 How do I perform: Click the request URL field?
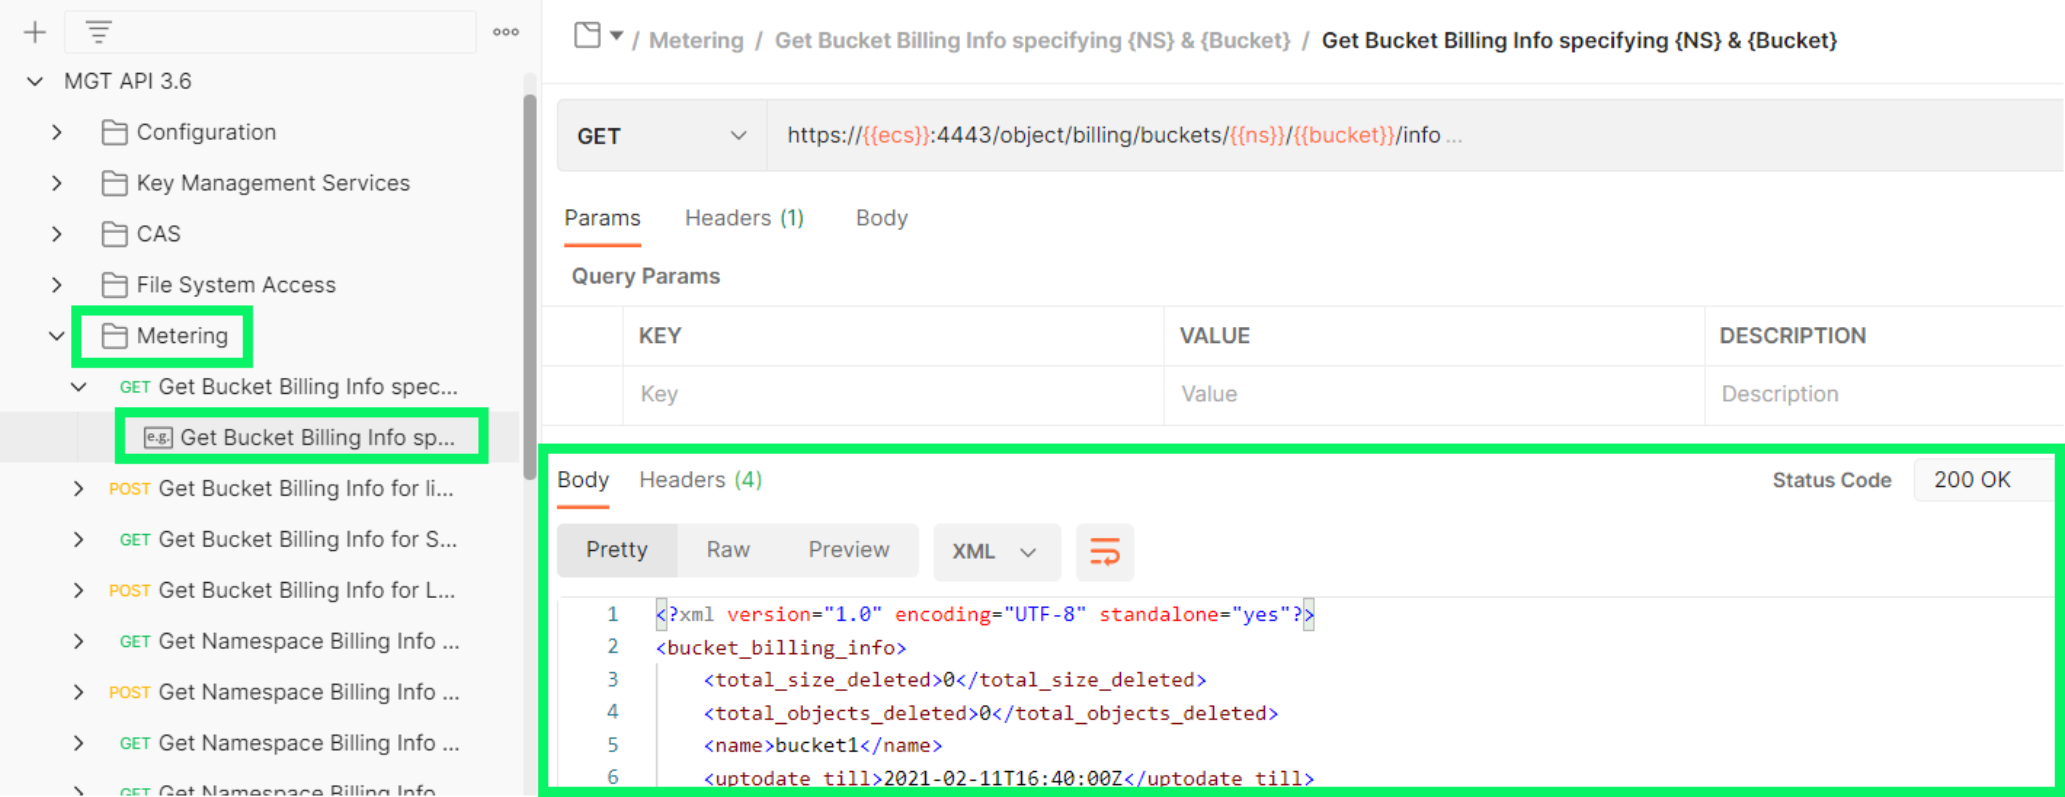(x=1415, y=135)
